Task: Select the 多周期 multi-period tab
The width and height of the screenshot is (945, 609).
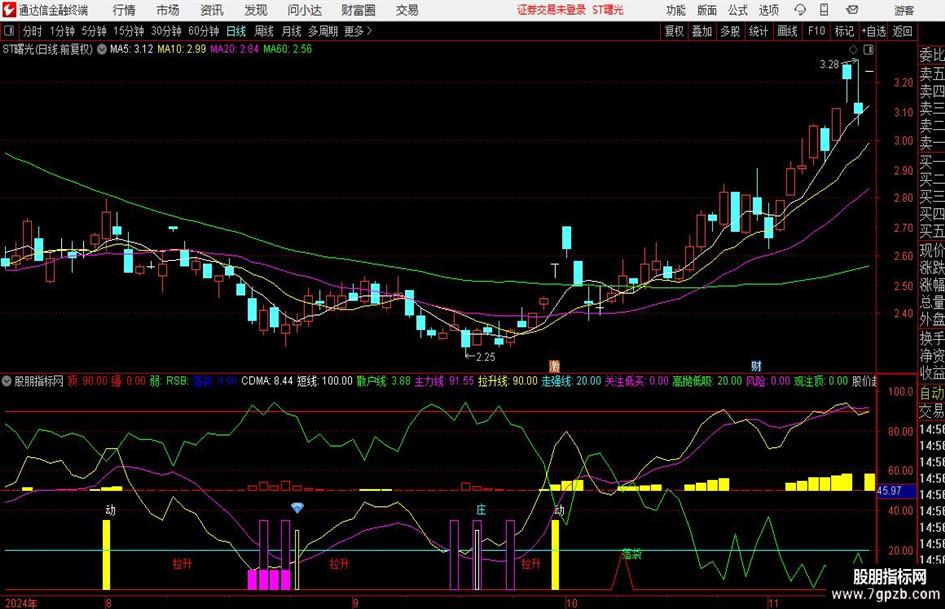Action: point(322,31)
